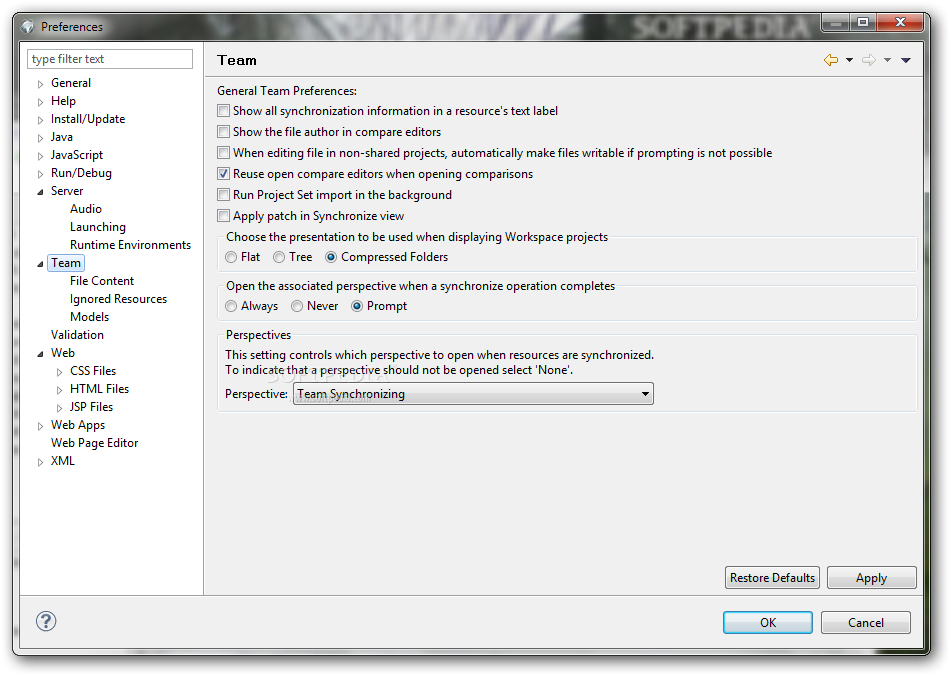This screenshot has width=951, height=676.
Task: Select the XML preference category
Action: click(x=63, y=461)
